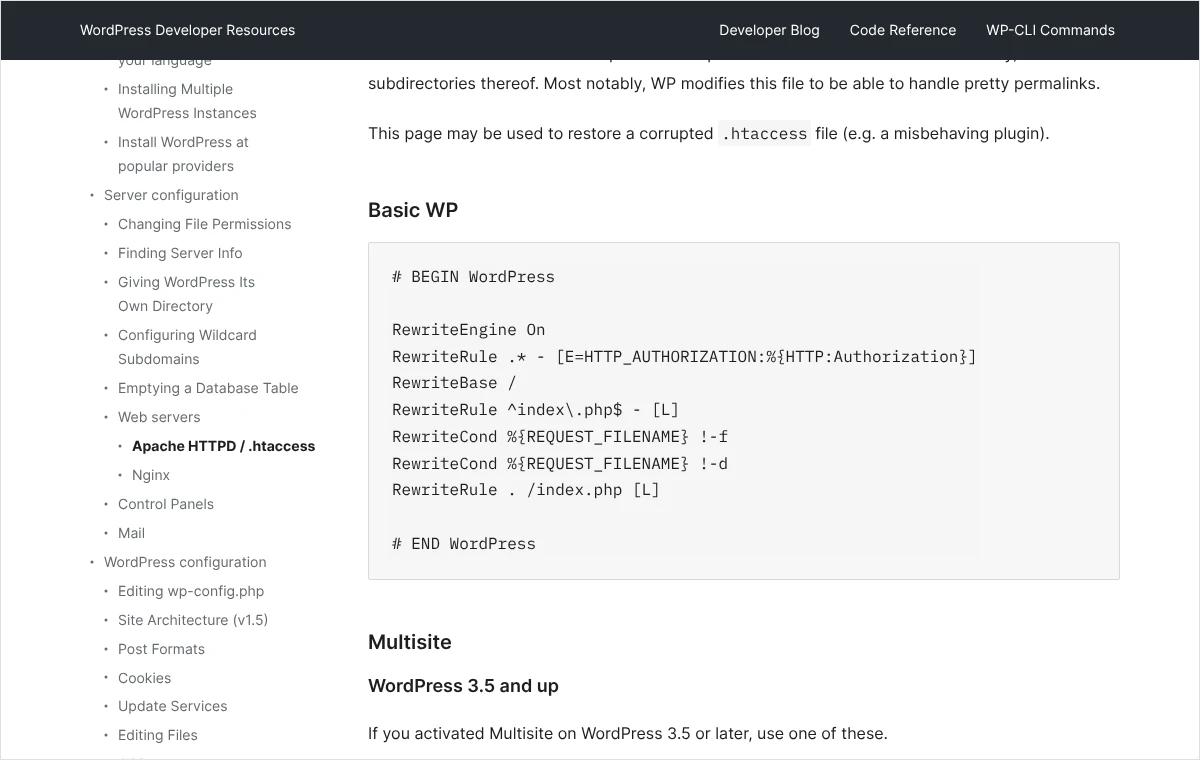Image resolution: width=1200 pixels, height=760 pixels.
Task: Open WP-CLI Commands in top navigation
Action: 1050,30
